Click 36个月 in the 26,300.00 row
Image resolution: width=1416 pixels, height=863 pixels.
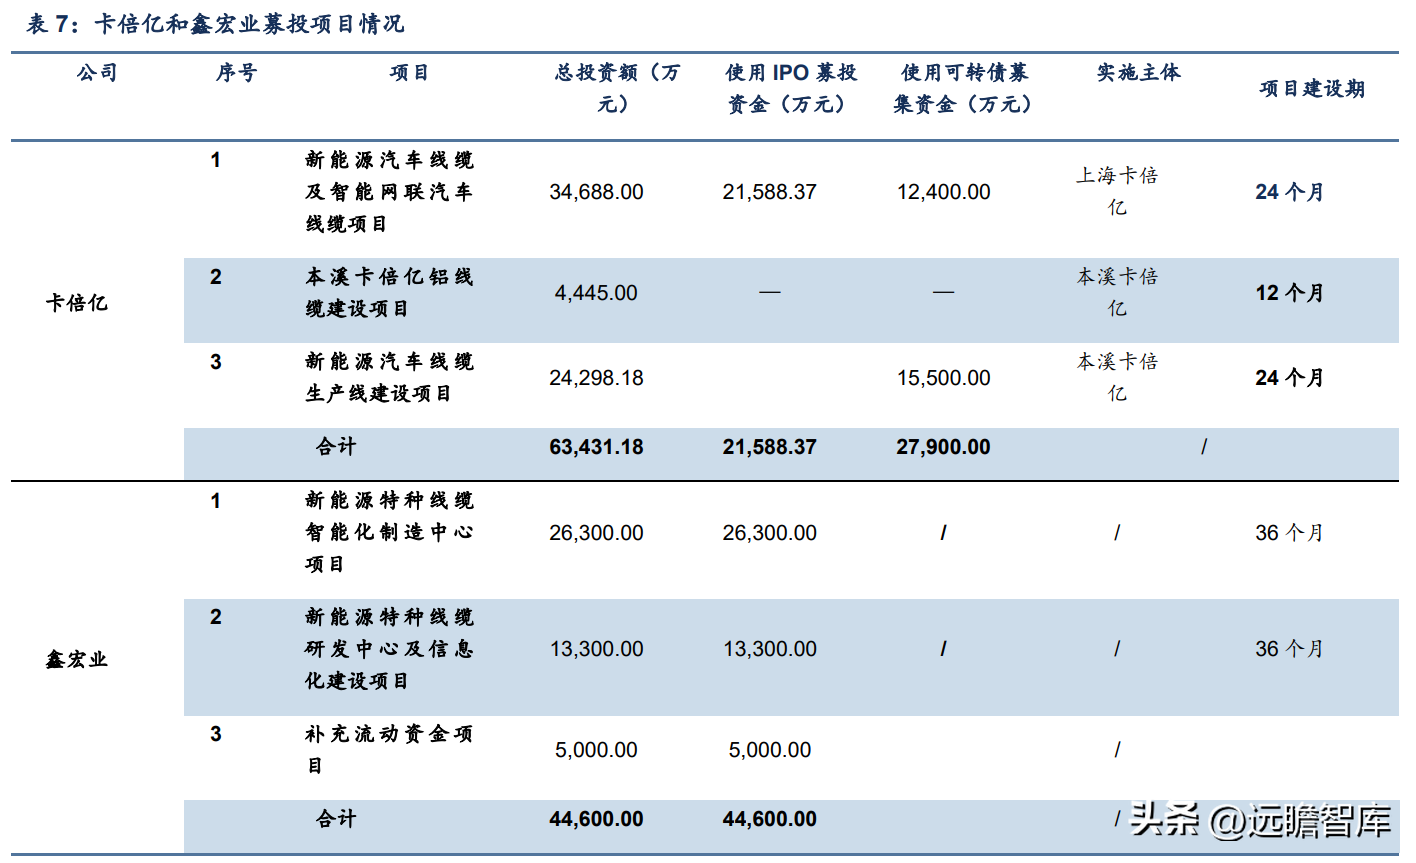[x=1289, y=533]
